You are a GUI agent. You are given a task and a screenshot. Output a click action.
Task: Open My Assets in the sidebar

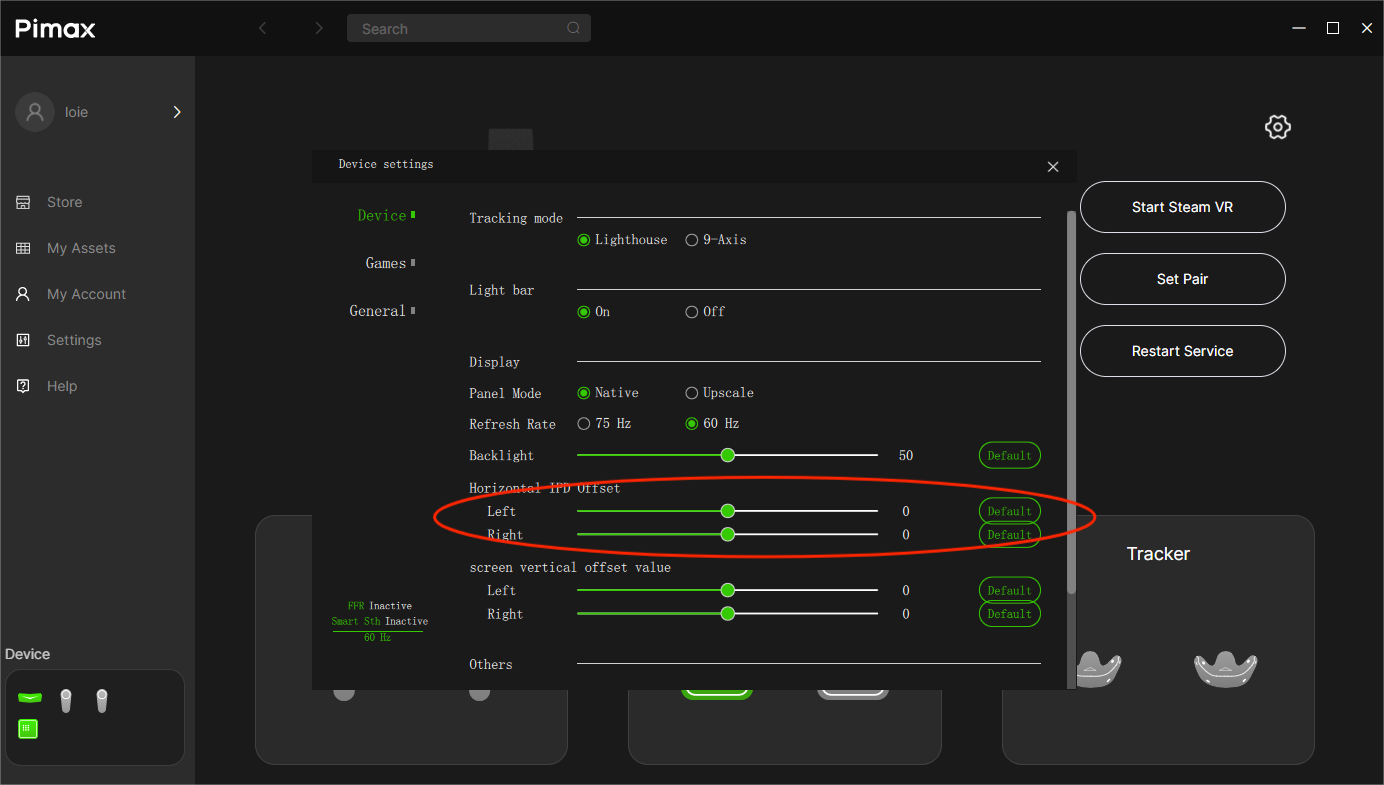pyautogui.click(x=81, y=248)
